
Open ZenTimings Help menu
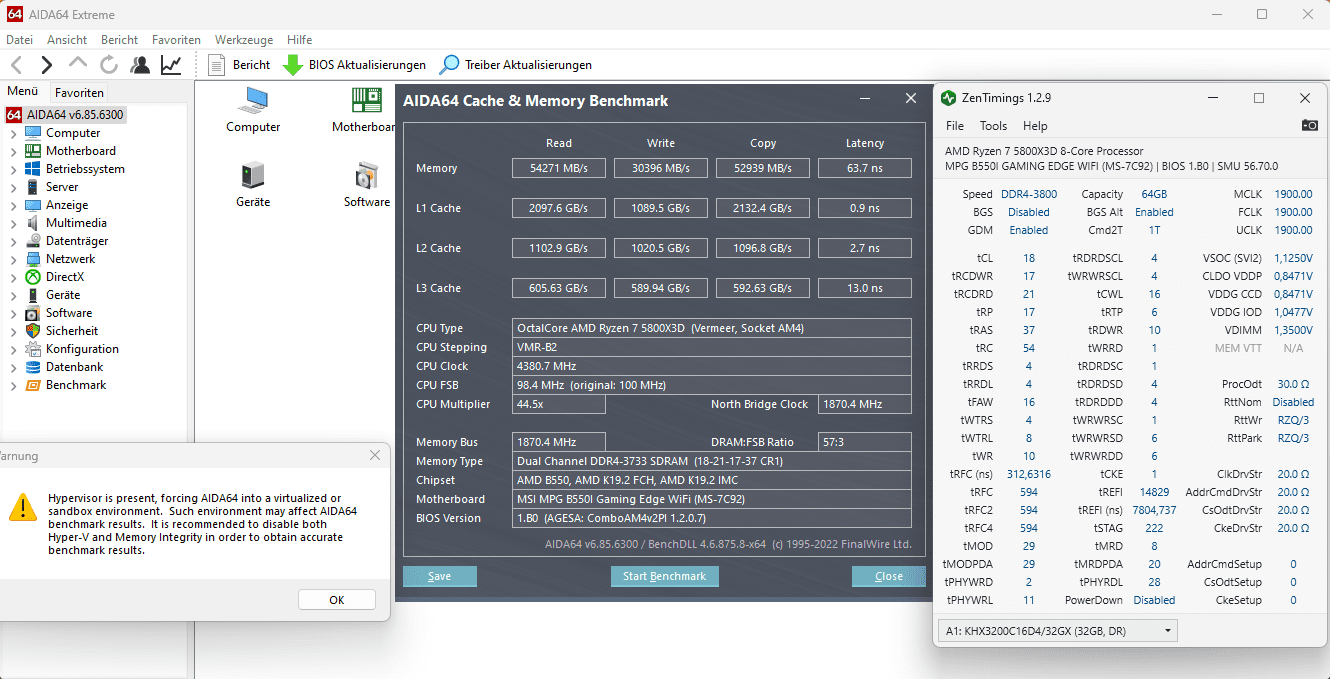click(1035, 126)
